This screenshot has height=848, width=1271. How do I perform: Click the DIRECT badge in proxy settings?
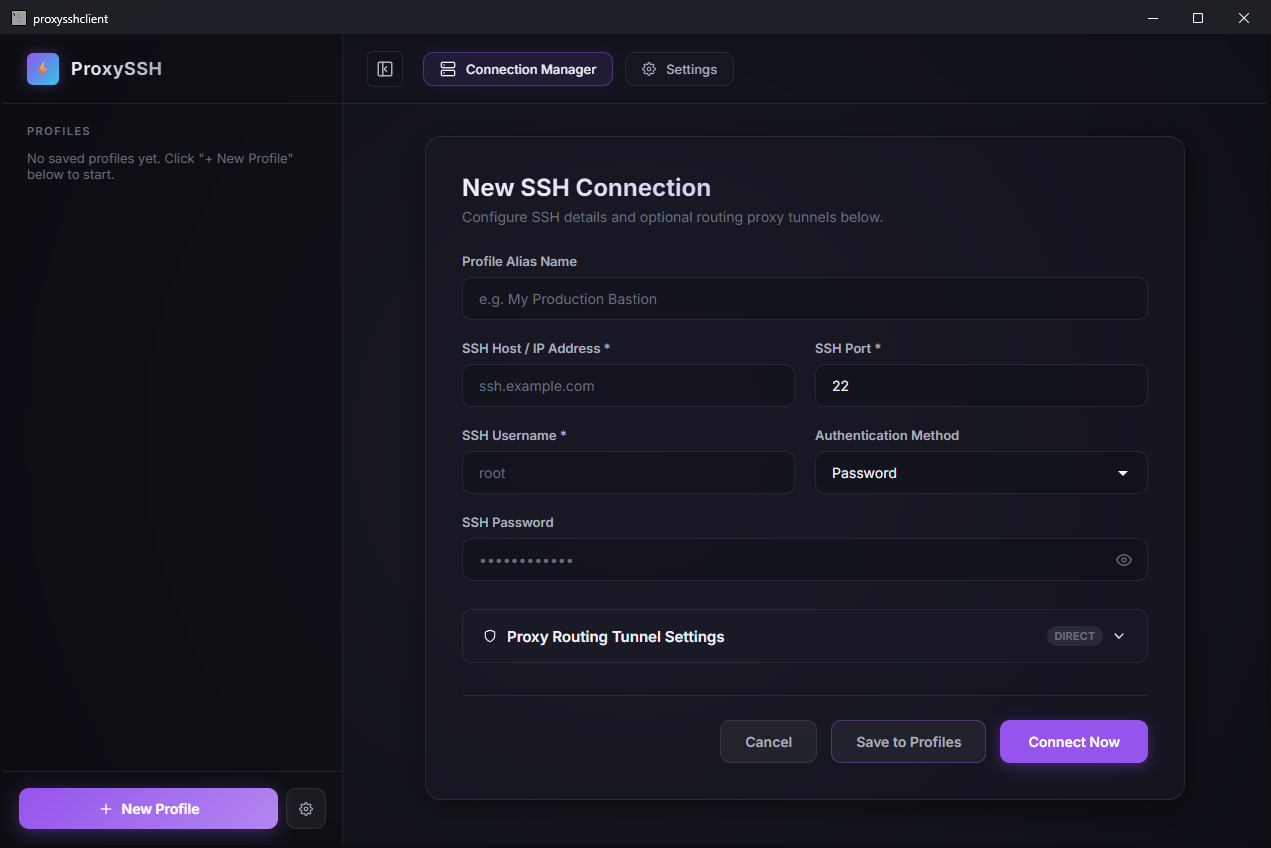(x=1075, y=636)
